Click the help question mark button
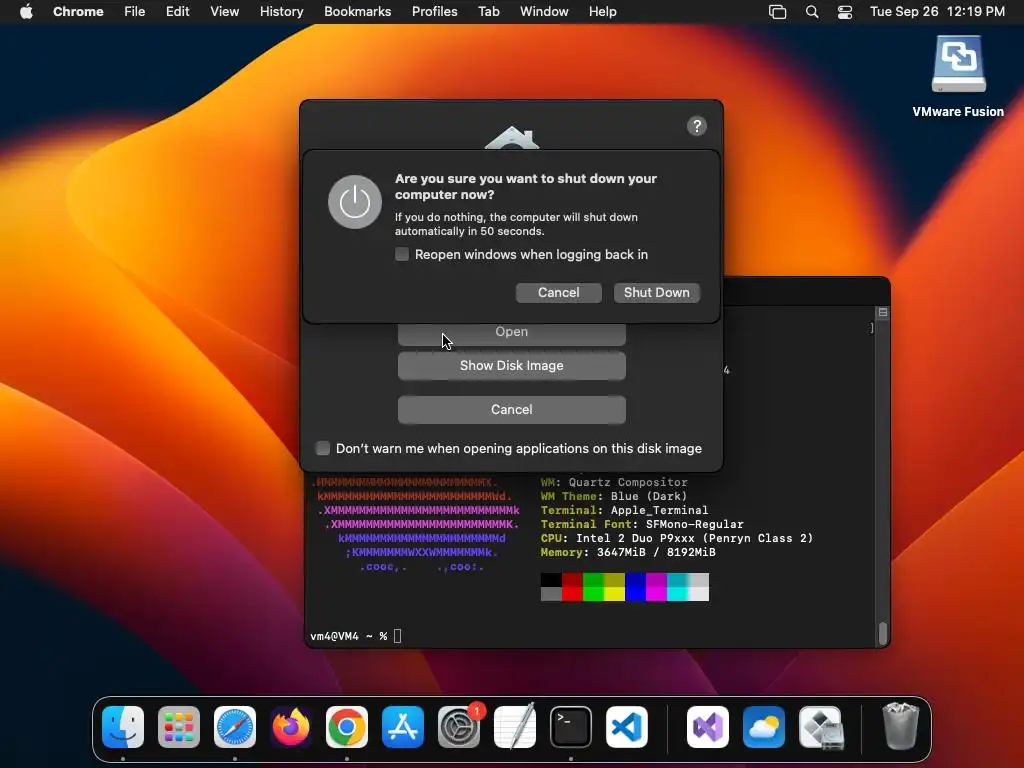Image resolution: width=1024 pixels, height=768 pixels. pos(697,126)
